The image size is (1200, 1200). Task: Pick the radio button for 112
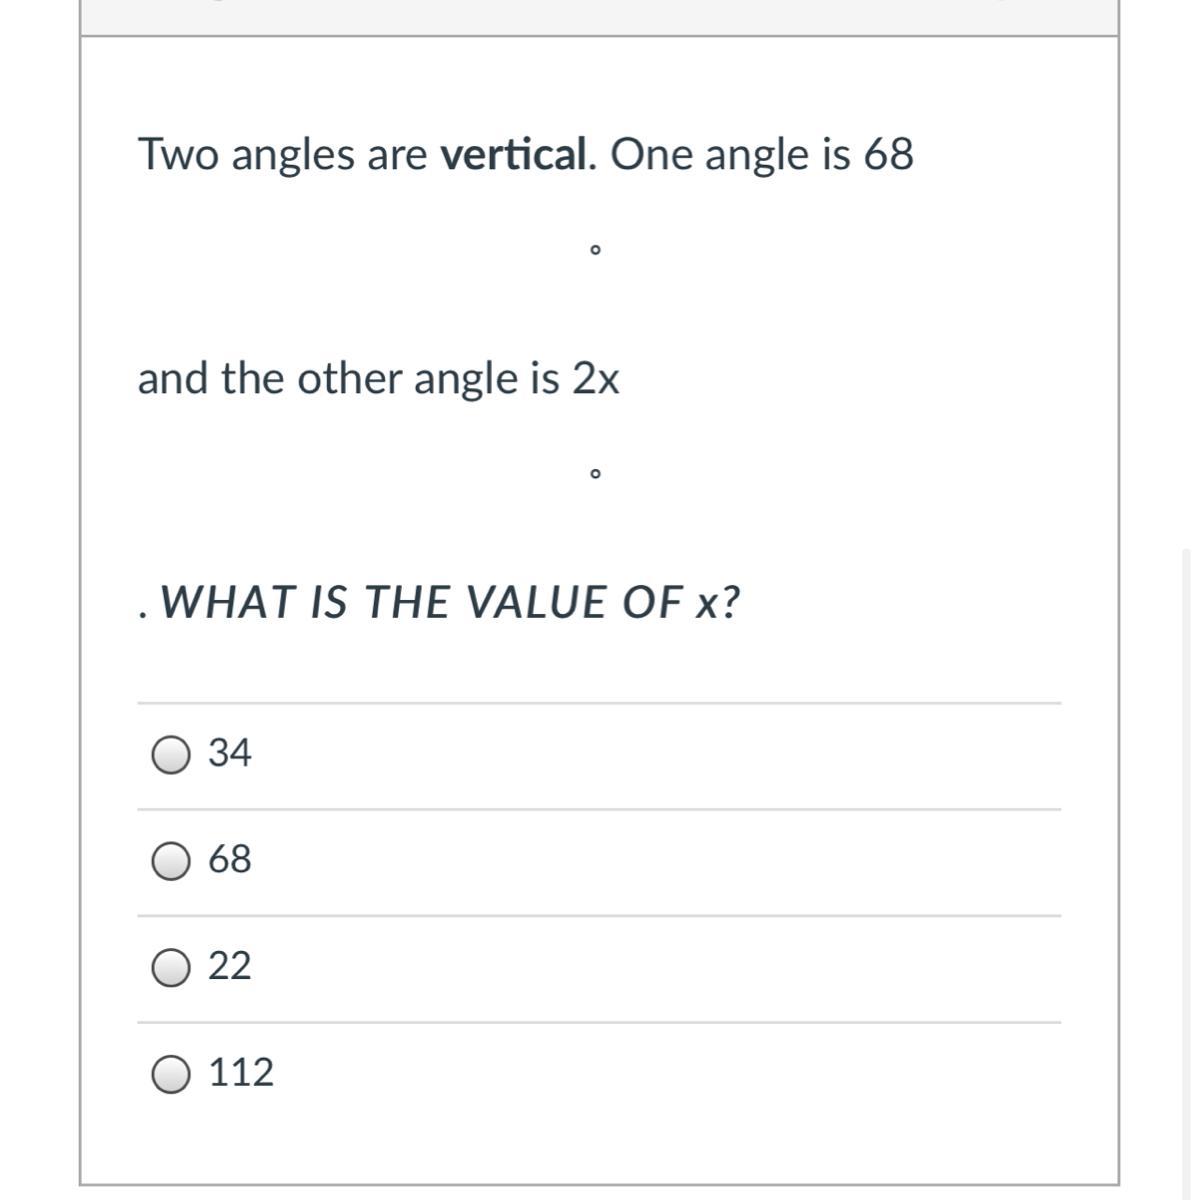coord(171,1074)
